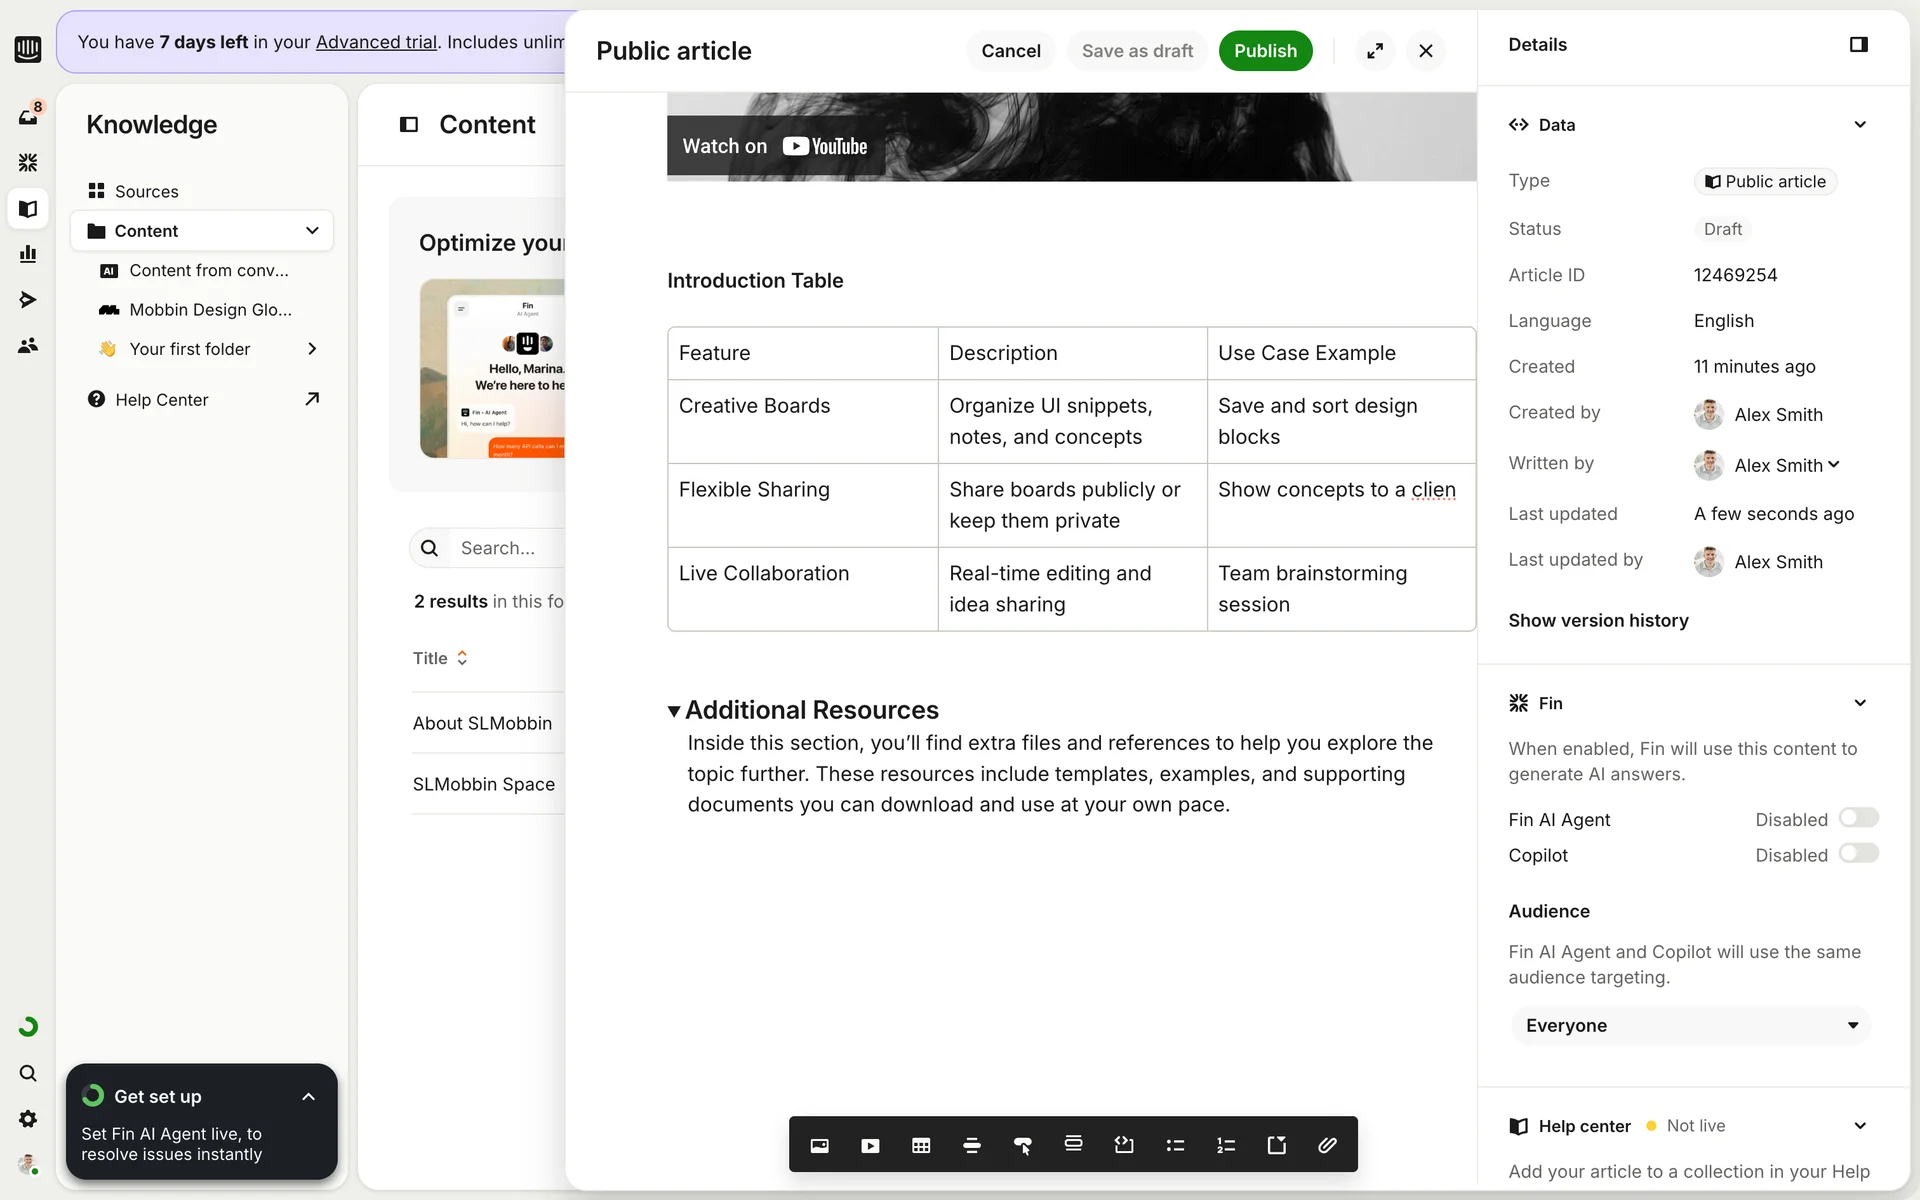Image resolution: width=1920 pixels, height=1200 pixels.
Task: Open the Written by Alex Smith dropdown
Action: pos(1786,465)
